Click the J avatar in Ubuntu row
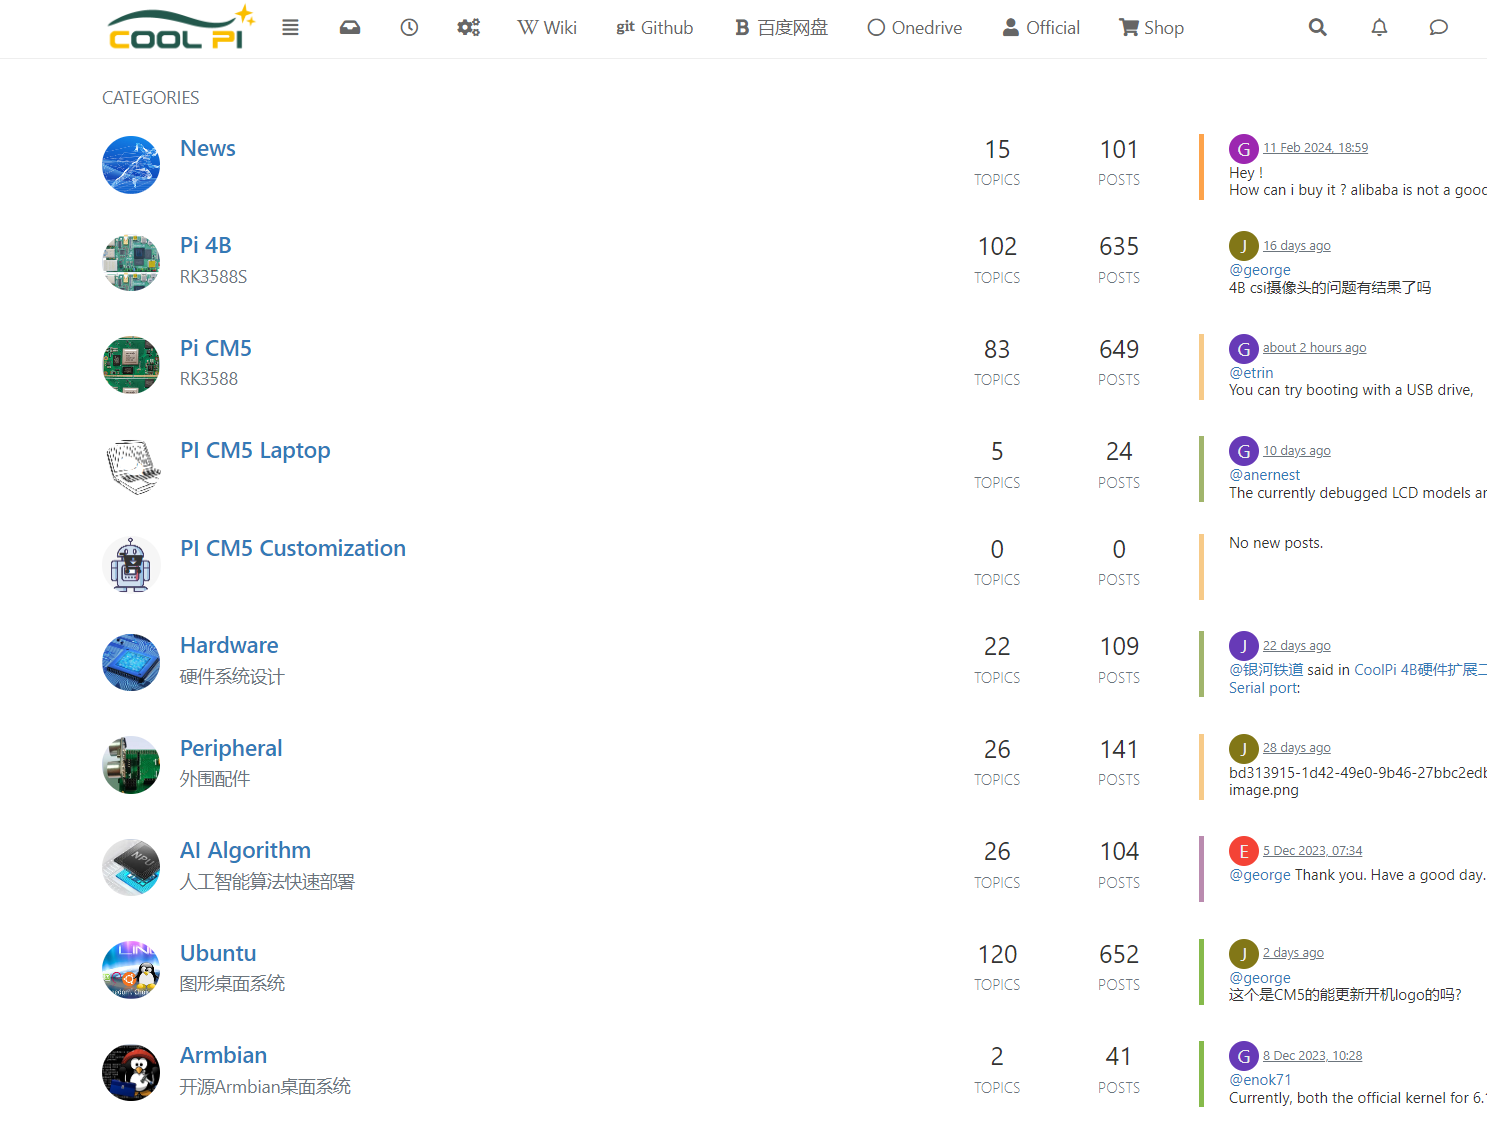 pos(1244,954)
